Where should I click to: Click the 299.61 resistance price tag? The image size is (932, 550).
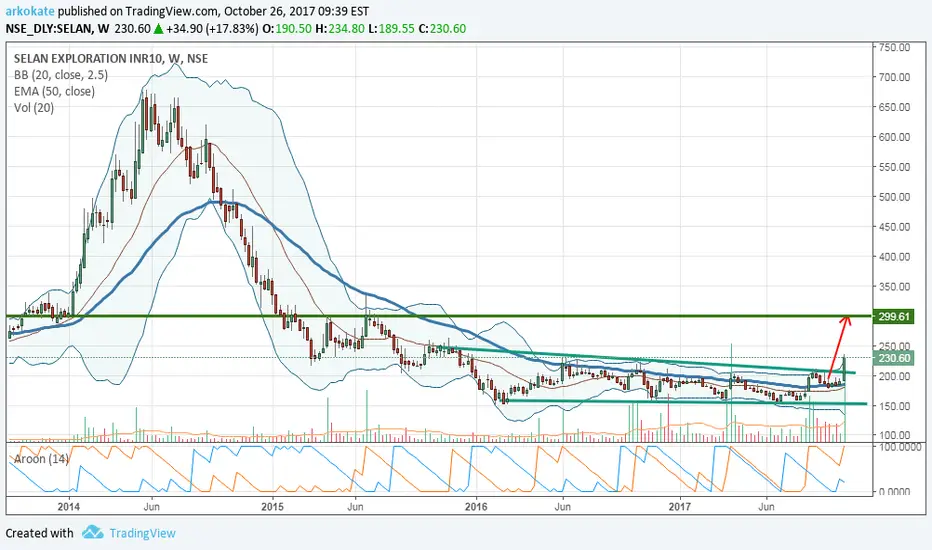[x=893, y=316]
